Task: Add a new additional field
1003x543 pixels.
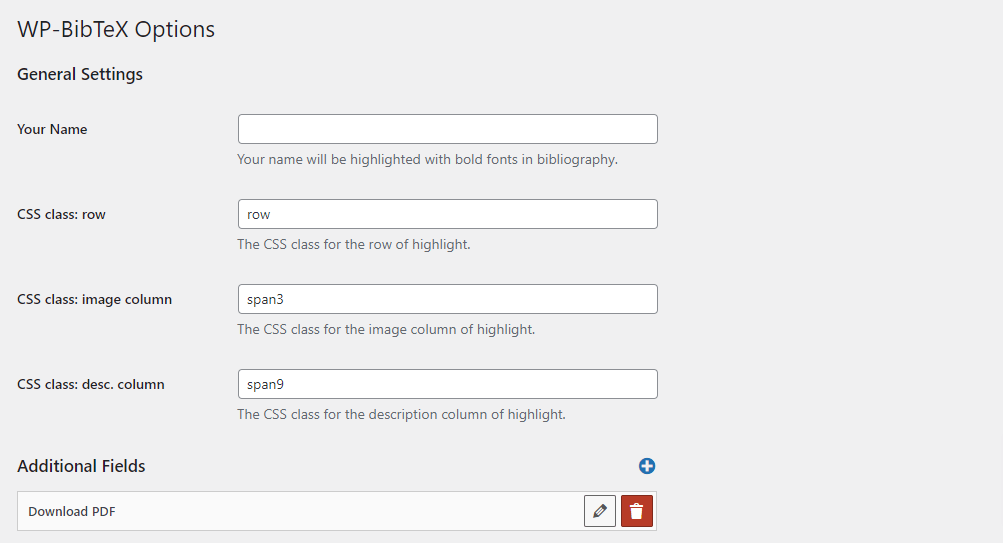Action: 647,466
